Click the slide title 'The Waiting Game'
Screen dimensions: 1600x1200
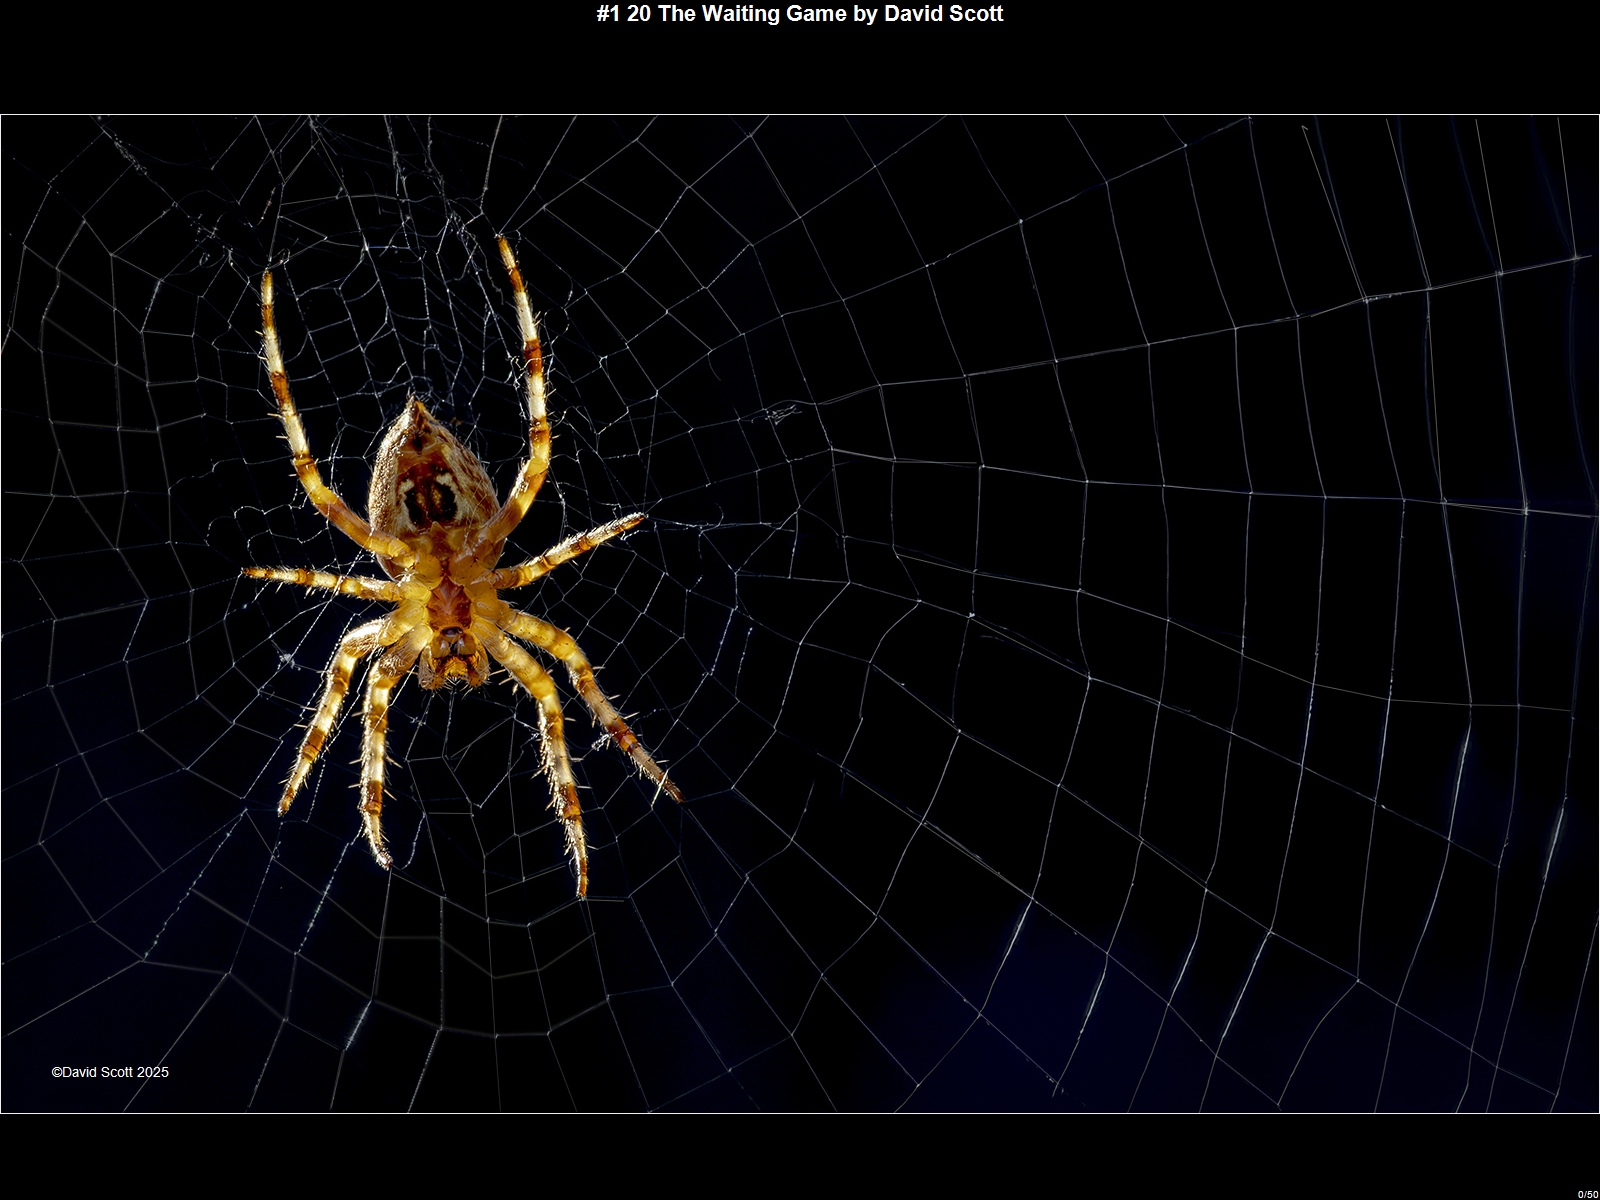tap(751, 14)
